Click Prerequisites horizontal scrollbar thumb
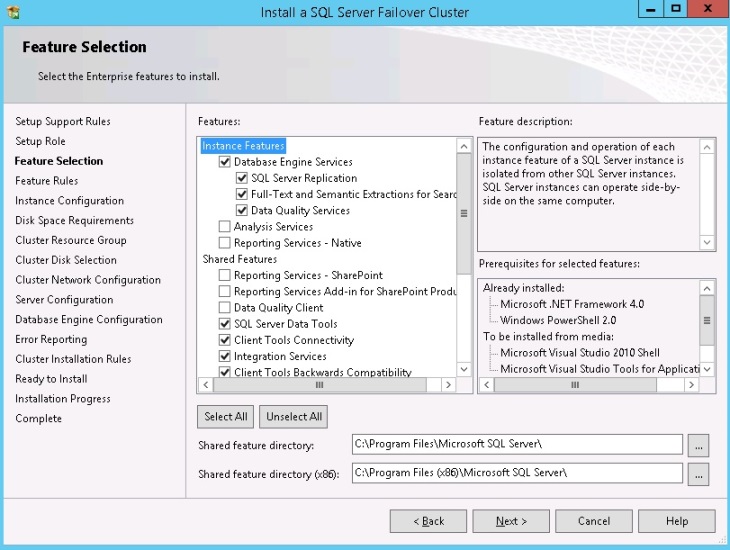The width and height of the screenshot is (730, 550). (575, 385)
